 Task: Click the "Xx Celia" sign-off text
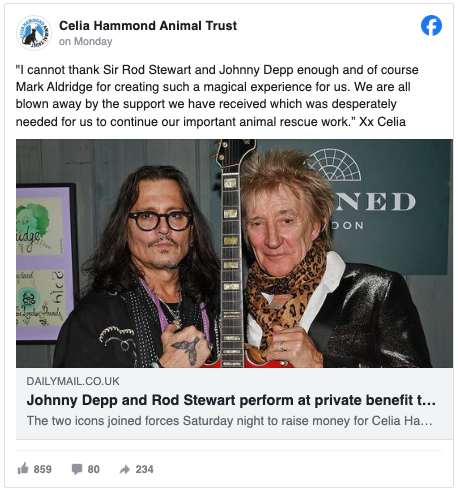coord(382,122)
